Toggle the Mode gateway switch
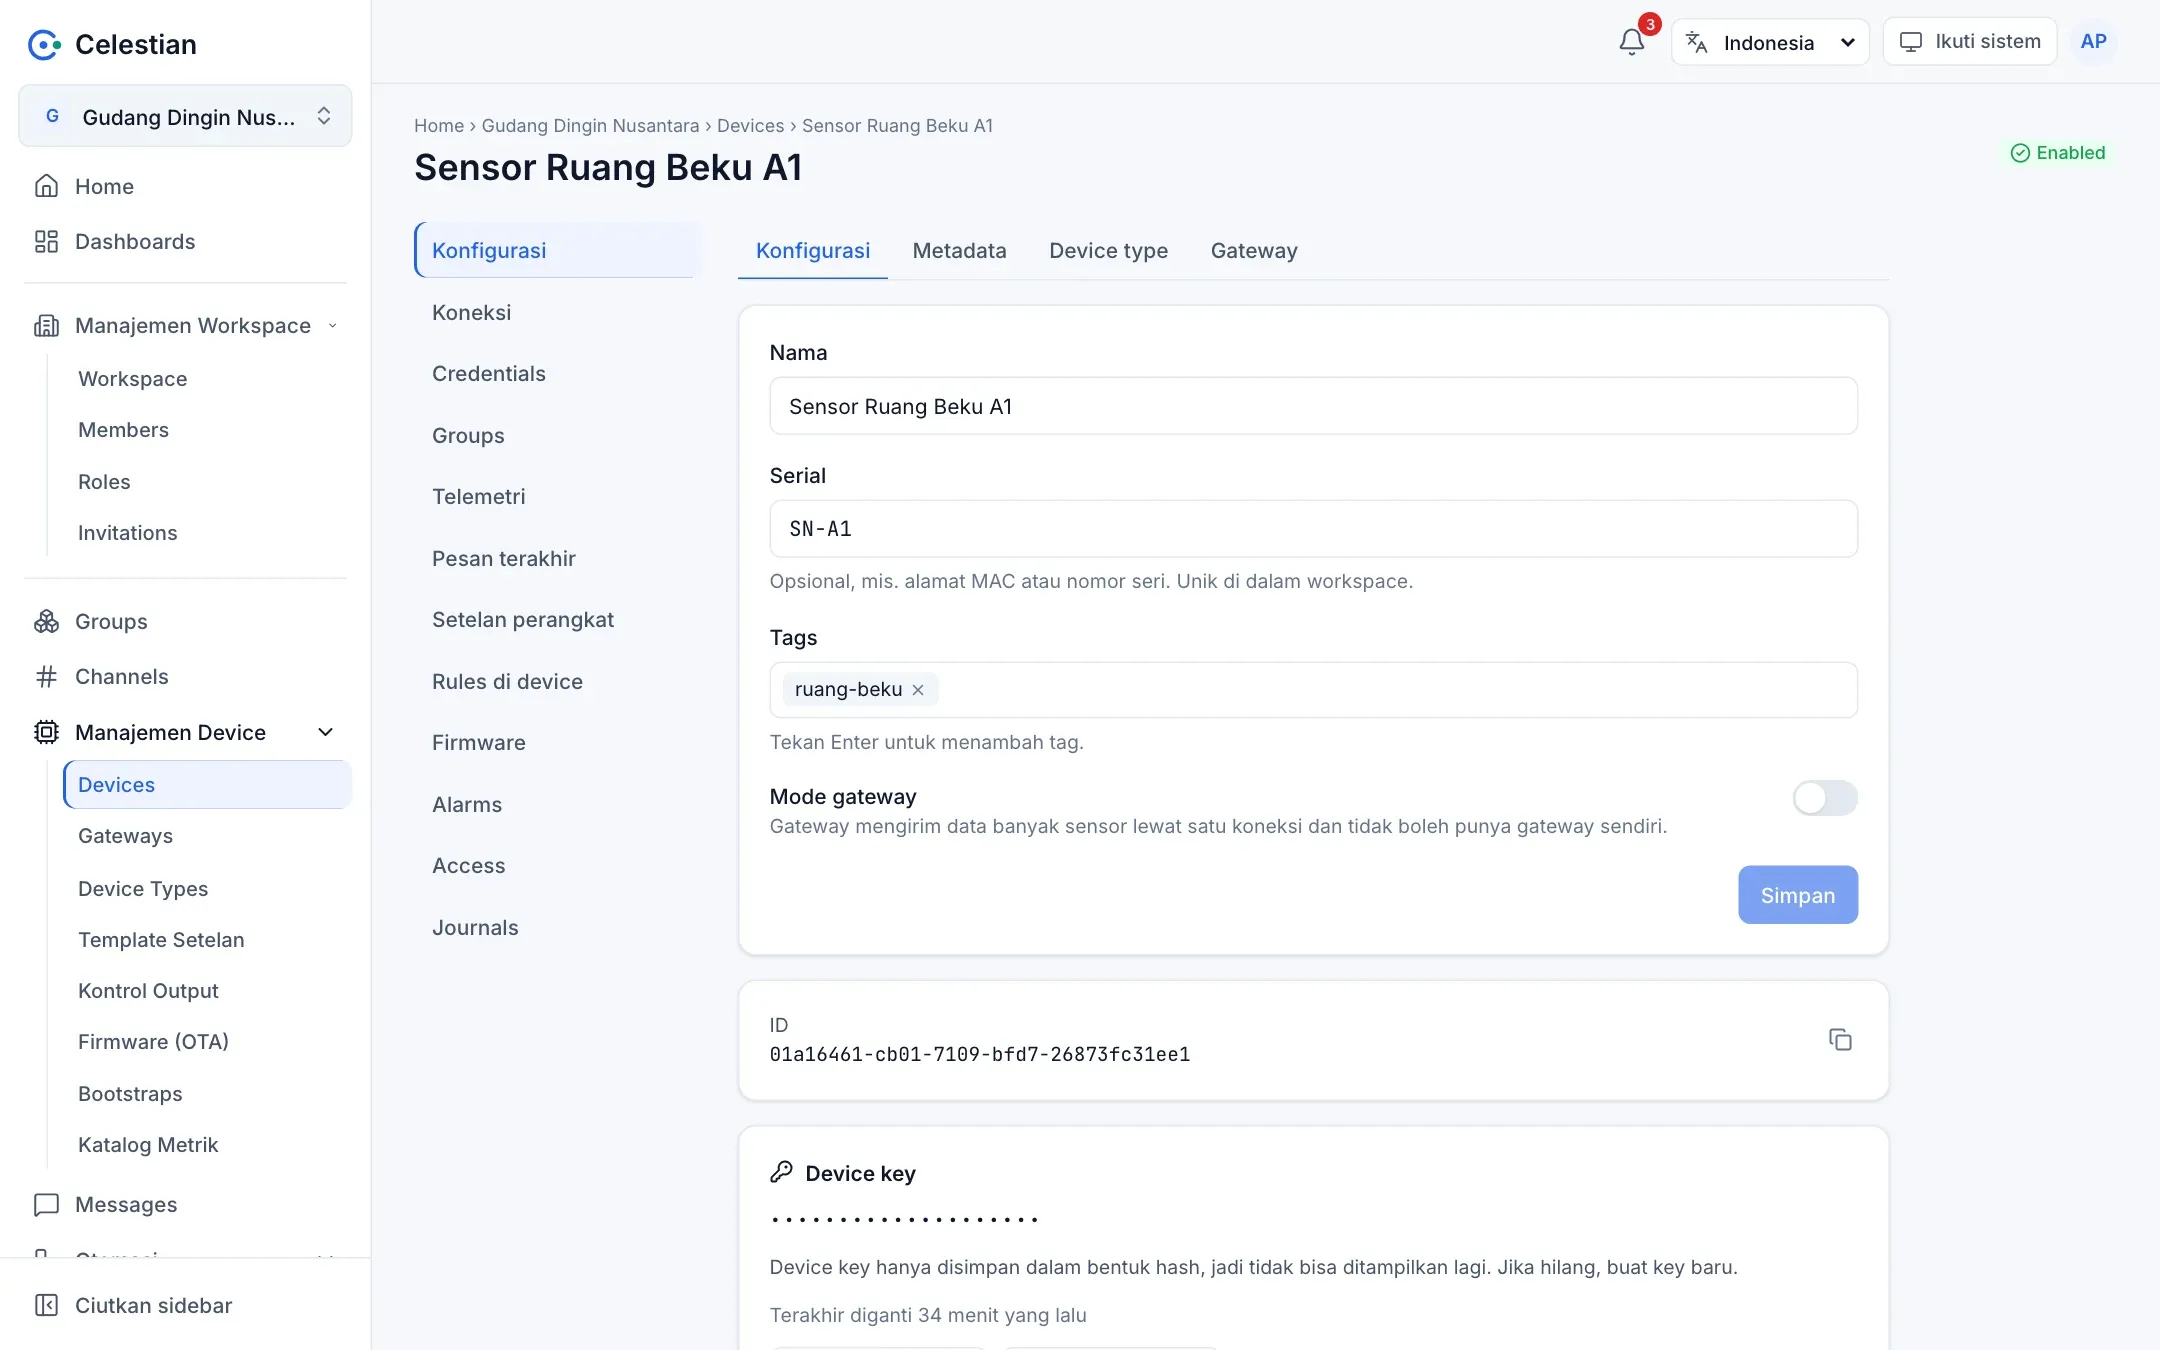This screenshot has width=2160, height=1350. (1825, 798)
